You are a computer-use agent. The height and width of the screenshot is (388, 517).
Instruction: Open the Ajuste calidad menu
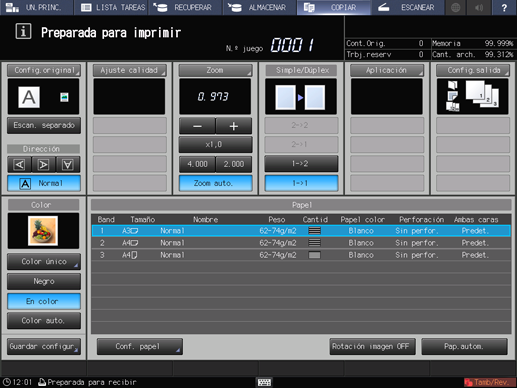[129, 70]
